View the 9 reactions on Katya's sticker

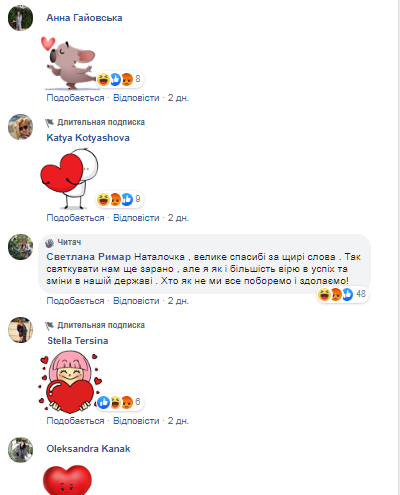click(119, 199)
